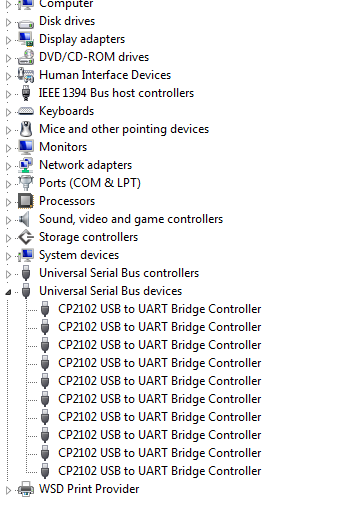Screen dimensions: 361x518
Task: Click the Display adapters icon
Action: coord(26,39)
